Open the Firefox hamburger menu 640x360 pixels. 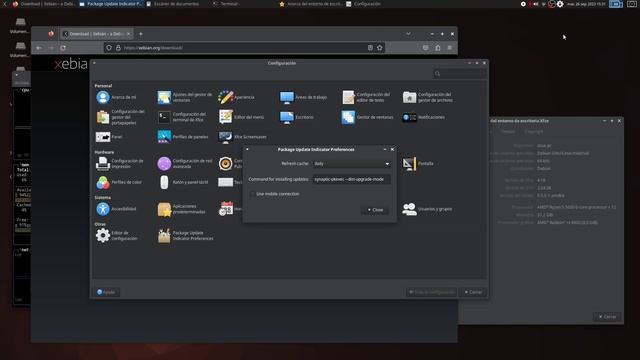pyautogui.click(x=450, y=48)
